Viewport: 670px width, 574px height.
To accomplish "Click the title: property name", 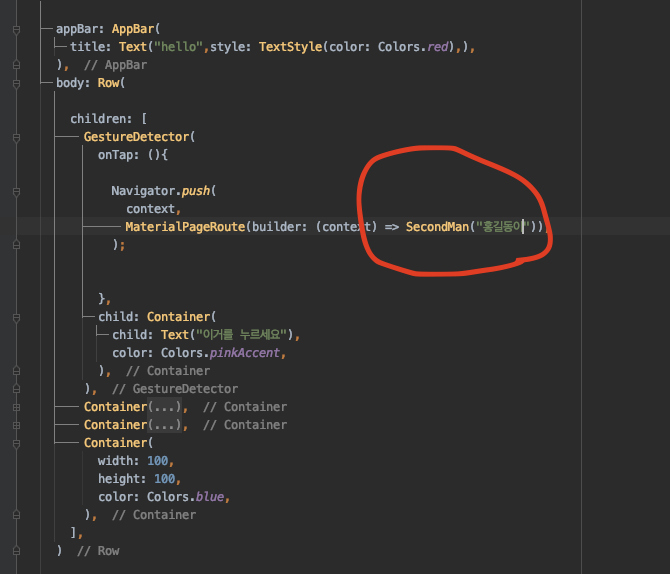I will click(91, 47).
